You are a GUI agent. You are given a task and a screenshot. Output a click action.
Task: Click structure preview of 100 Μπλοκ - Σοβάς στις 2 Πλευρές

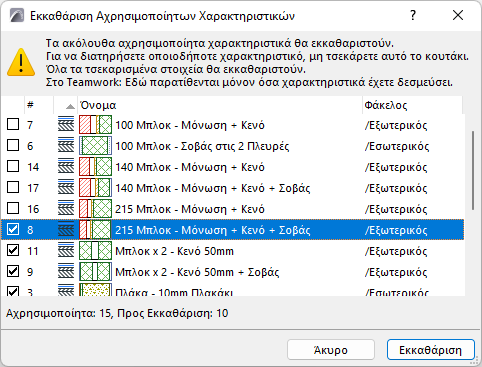(95, 146)
